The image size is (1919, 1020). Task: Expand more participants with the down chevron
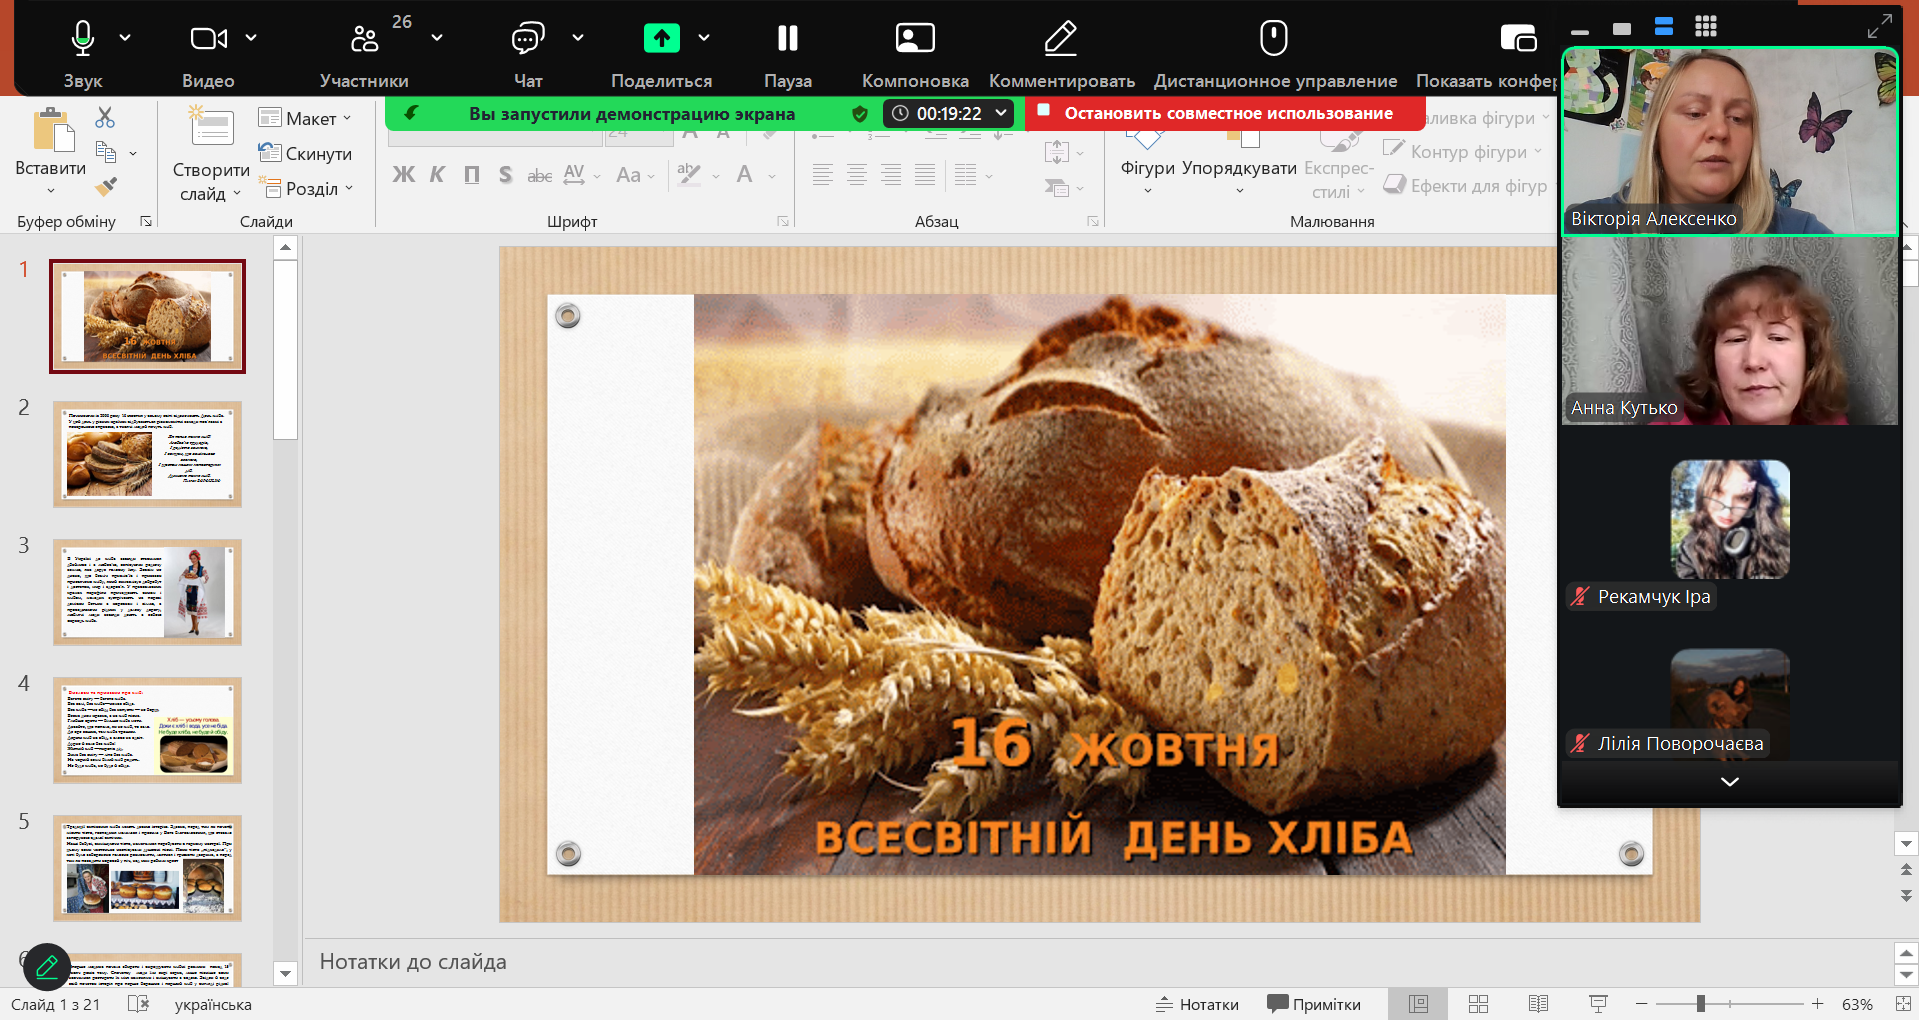pos(1729,782)
